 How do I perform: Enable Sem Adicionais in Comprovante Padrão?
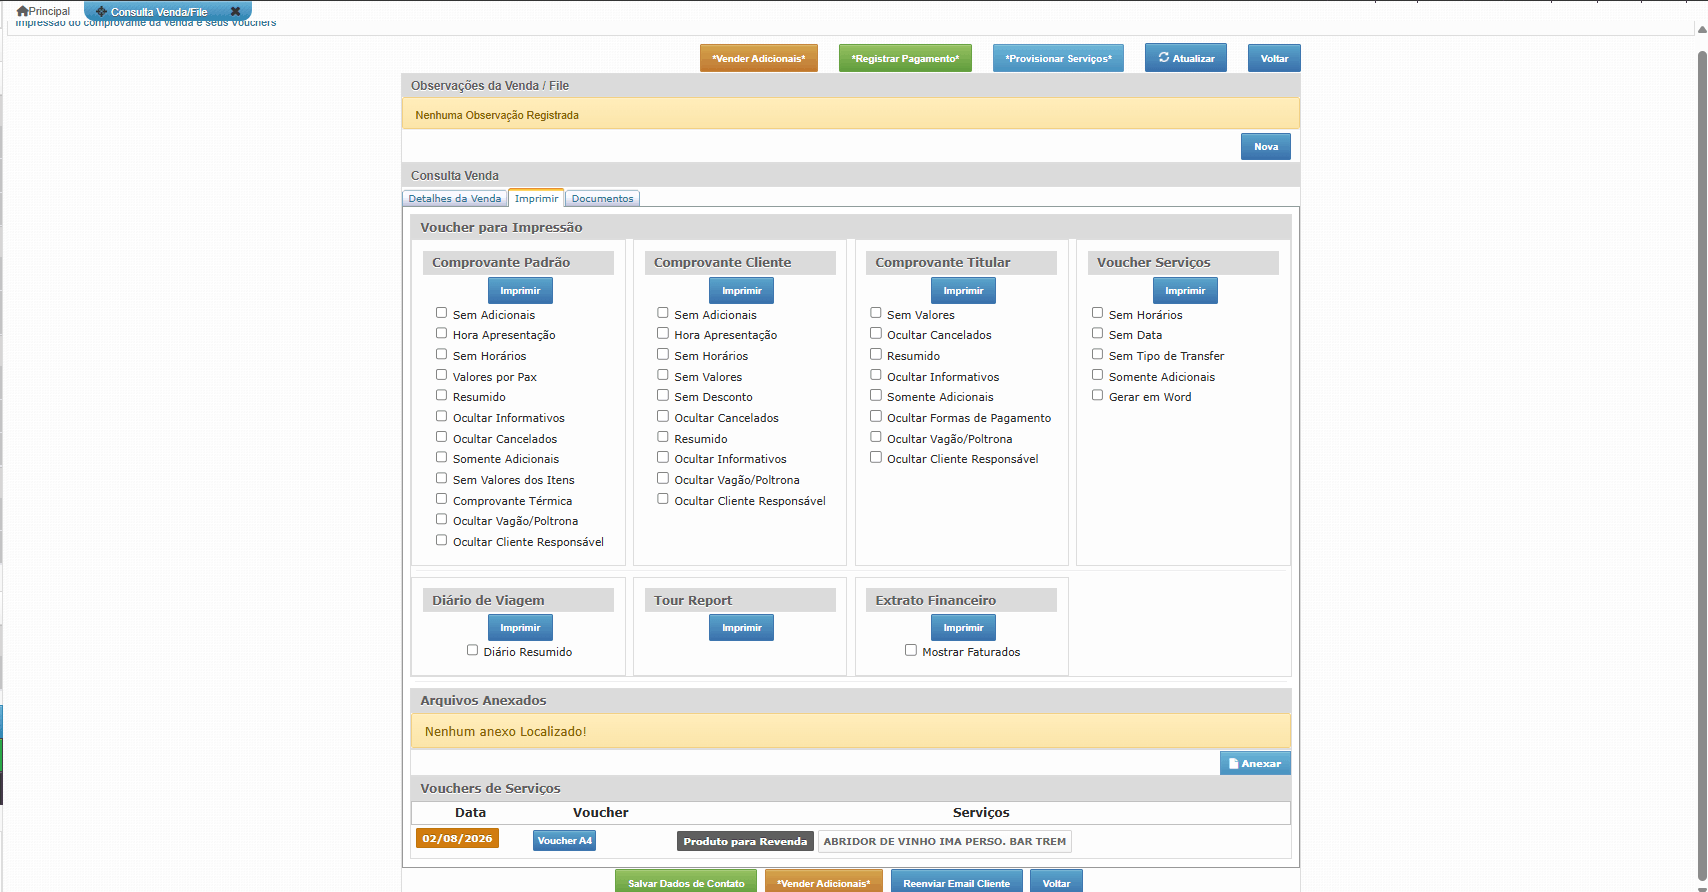[x=441, y=313]
